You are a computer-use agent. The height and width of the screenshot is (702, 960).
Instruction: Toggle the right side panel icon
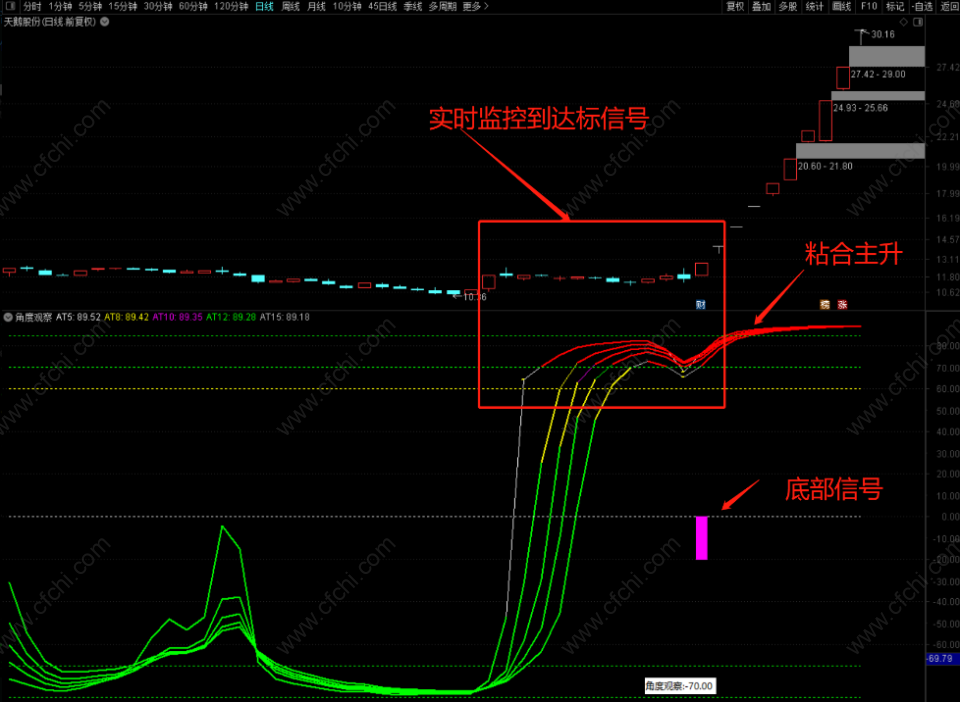coord(918,22)
